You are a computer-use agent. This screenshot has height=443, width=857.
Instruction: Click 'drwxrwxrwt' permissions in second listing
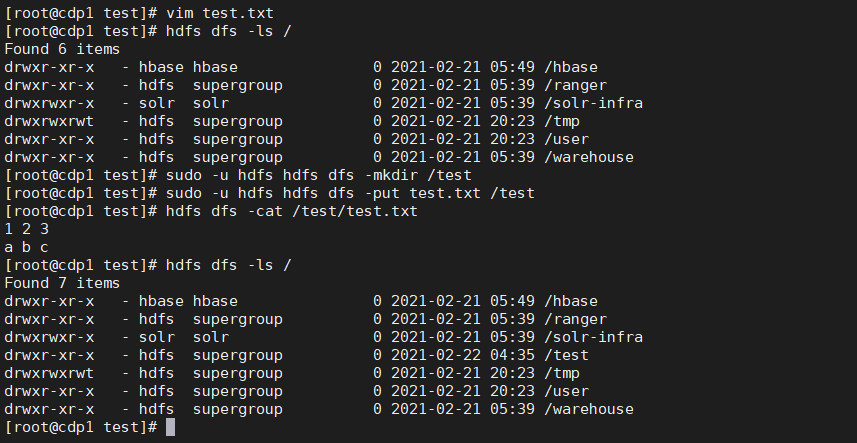tap(49, 373)
